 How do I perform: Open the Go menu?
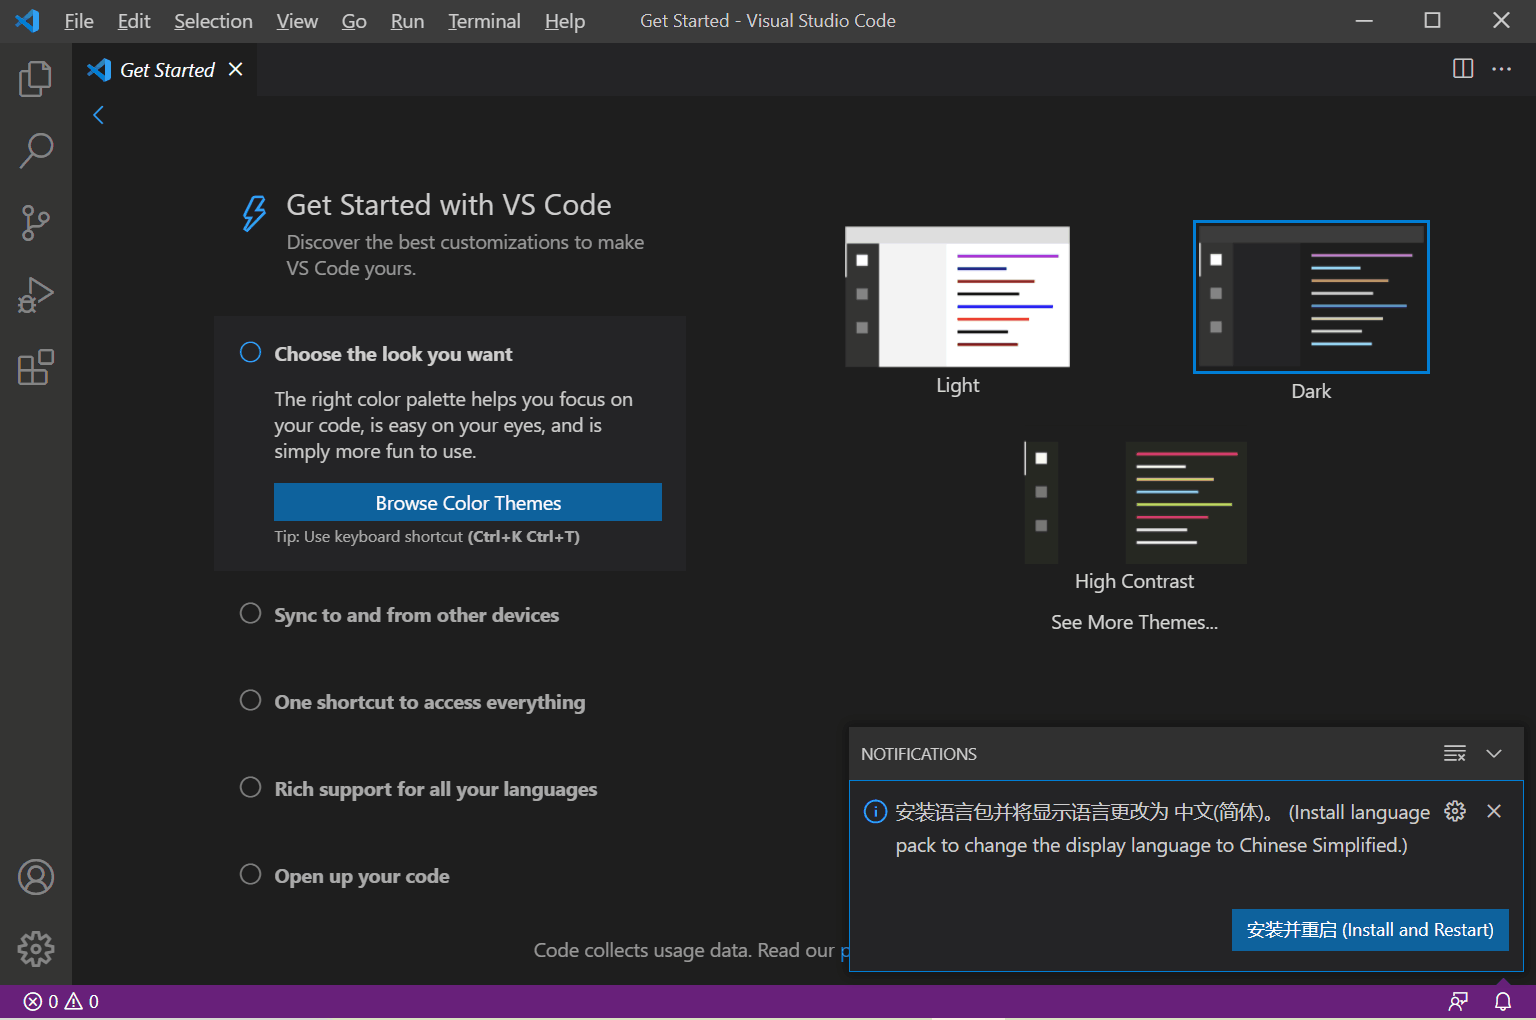point(354,21)
